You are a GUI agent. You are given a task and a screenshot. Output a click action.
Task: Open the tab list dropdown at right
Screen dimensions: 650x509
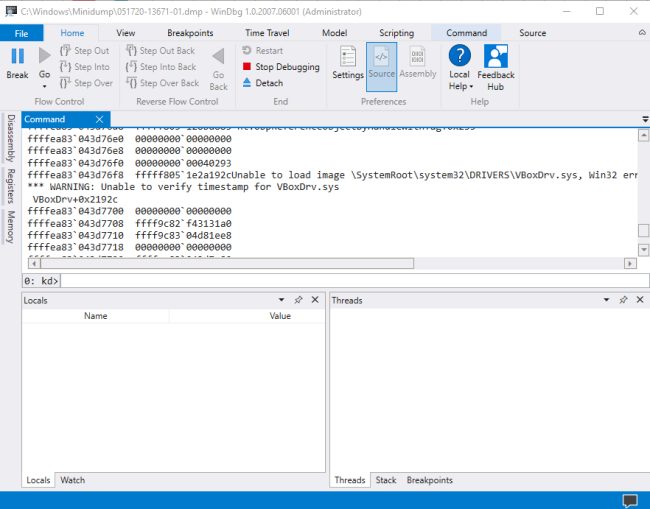tap(645, 119)
